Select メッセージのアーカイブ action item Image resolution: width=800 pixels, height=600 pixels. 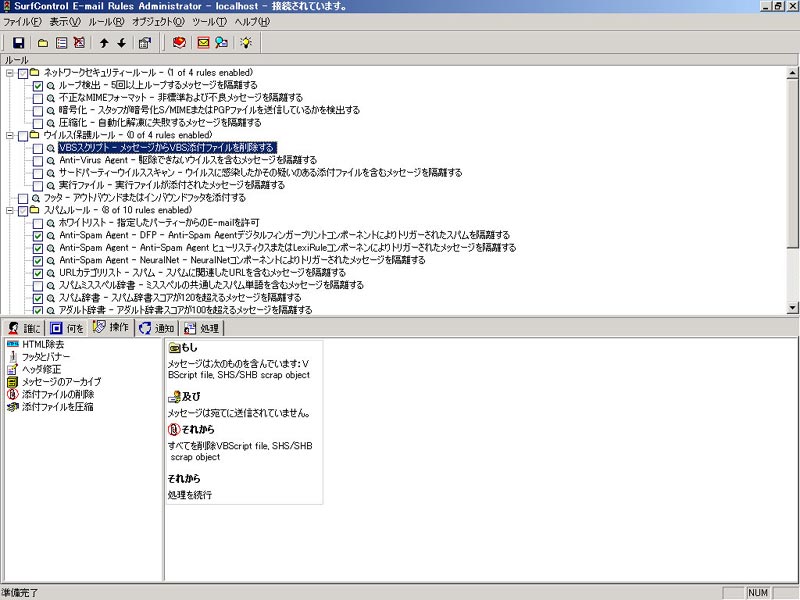(54, 382)
